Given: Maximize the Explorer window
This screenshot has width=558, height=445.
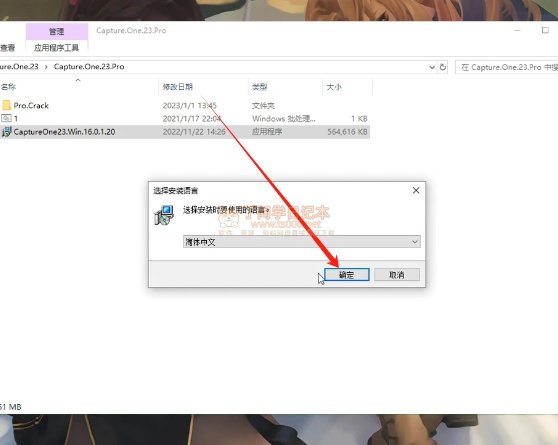Looking at the screenshot, I should [x=545, y=30].
